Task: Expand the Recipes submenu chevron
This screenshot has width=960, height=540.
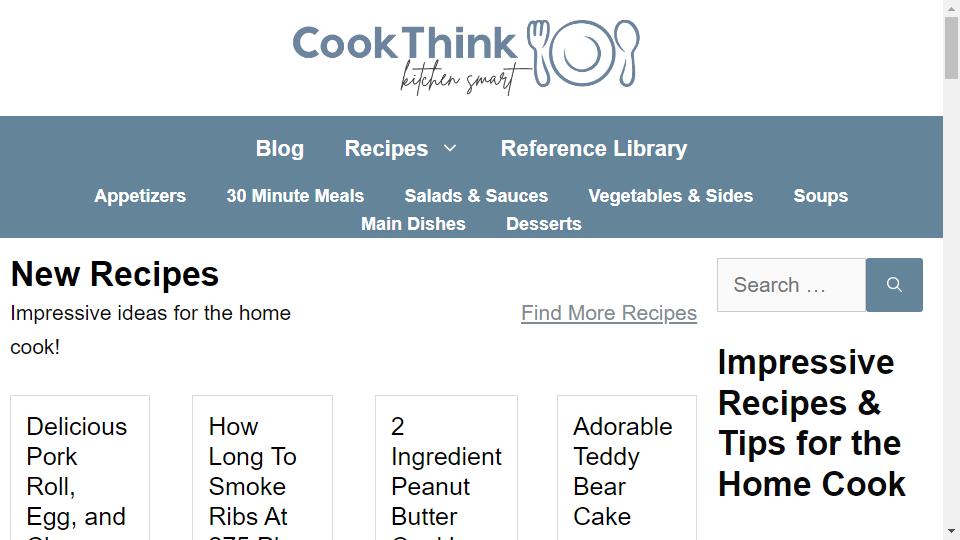Action: (450, 148)
